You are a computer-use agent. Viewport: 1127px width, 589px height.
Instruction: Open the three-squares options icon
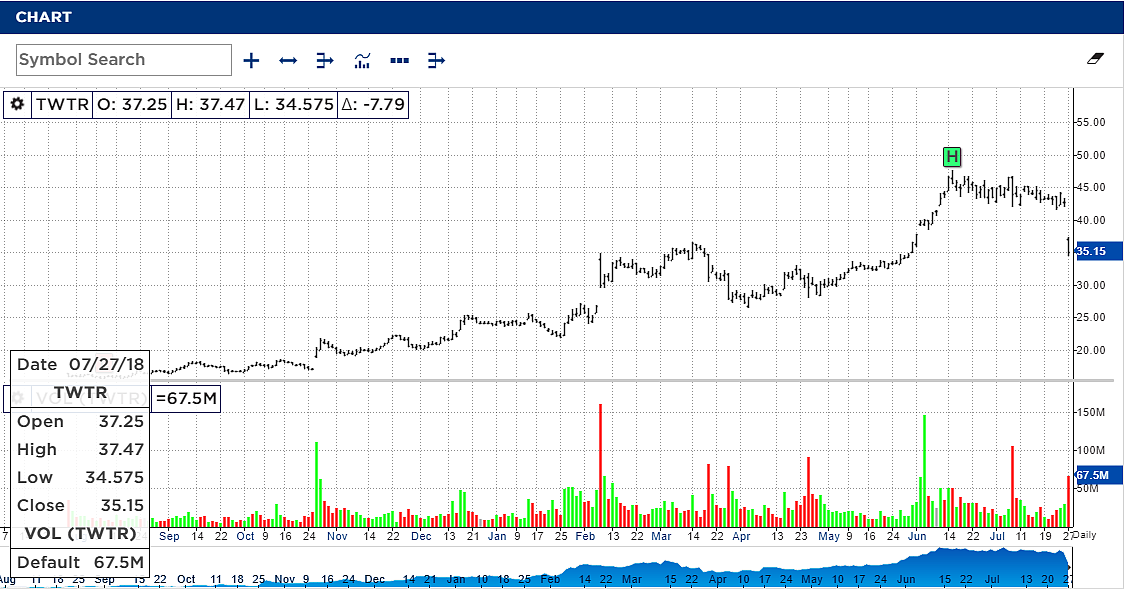tap(400, 60)
